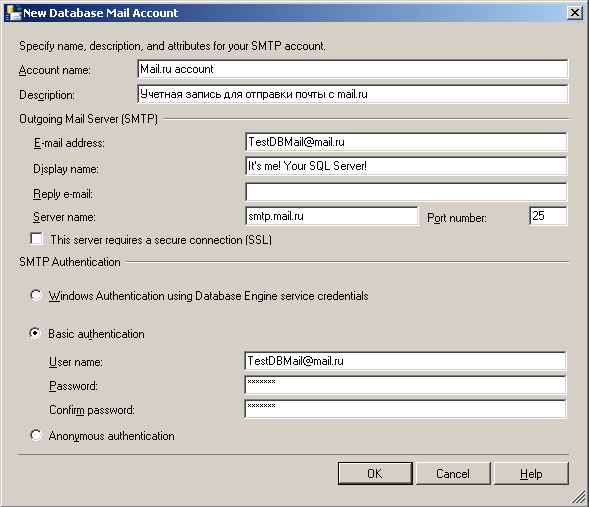
Task: Click the 'Port number:' label
Action: click(457, 218)
